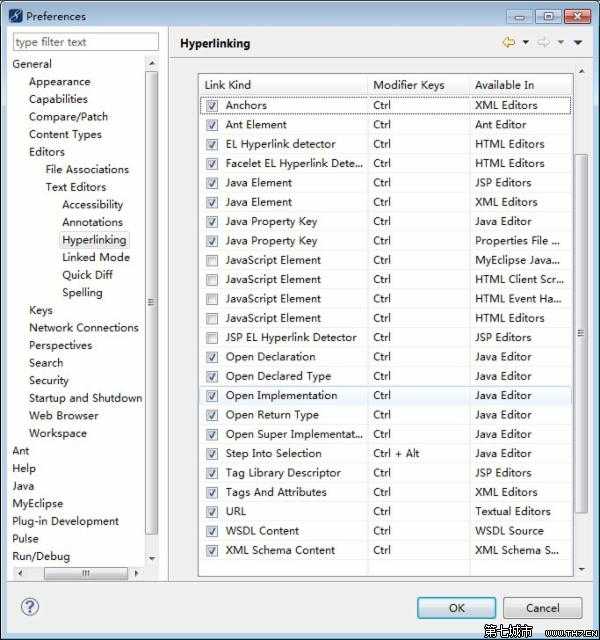Click tree vertical scrollbar up arrow
The image size is (600, 640).
(152, 63)
